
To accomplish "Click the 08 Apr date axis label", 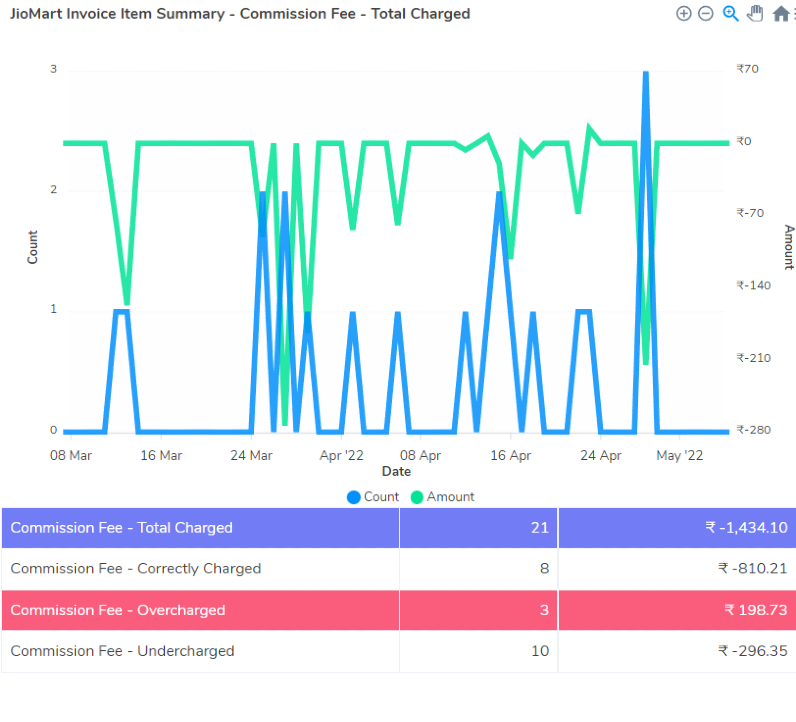I will [x=420, y=455].
